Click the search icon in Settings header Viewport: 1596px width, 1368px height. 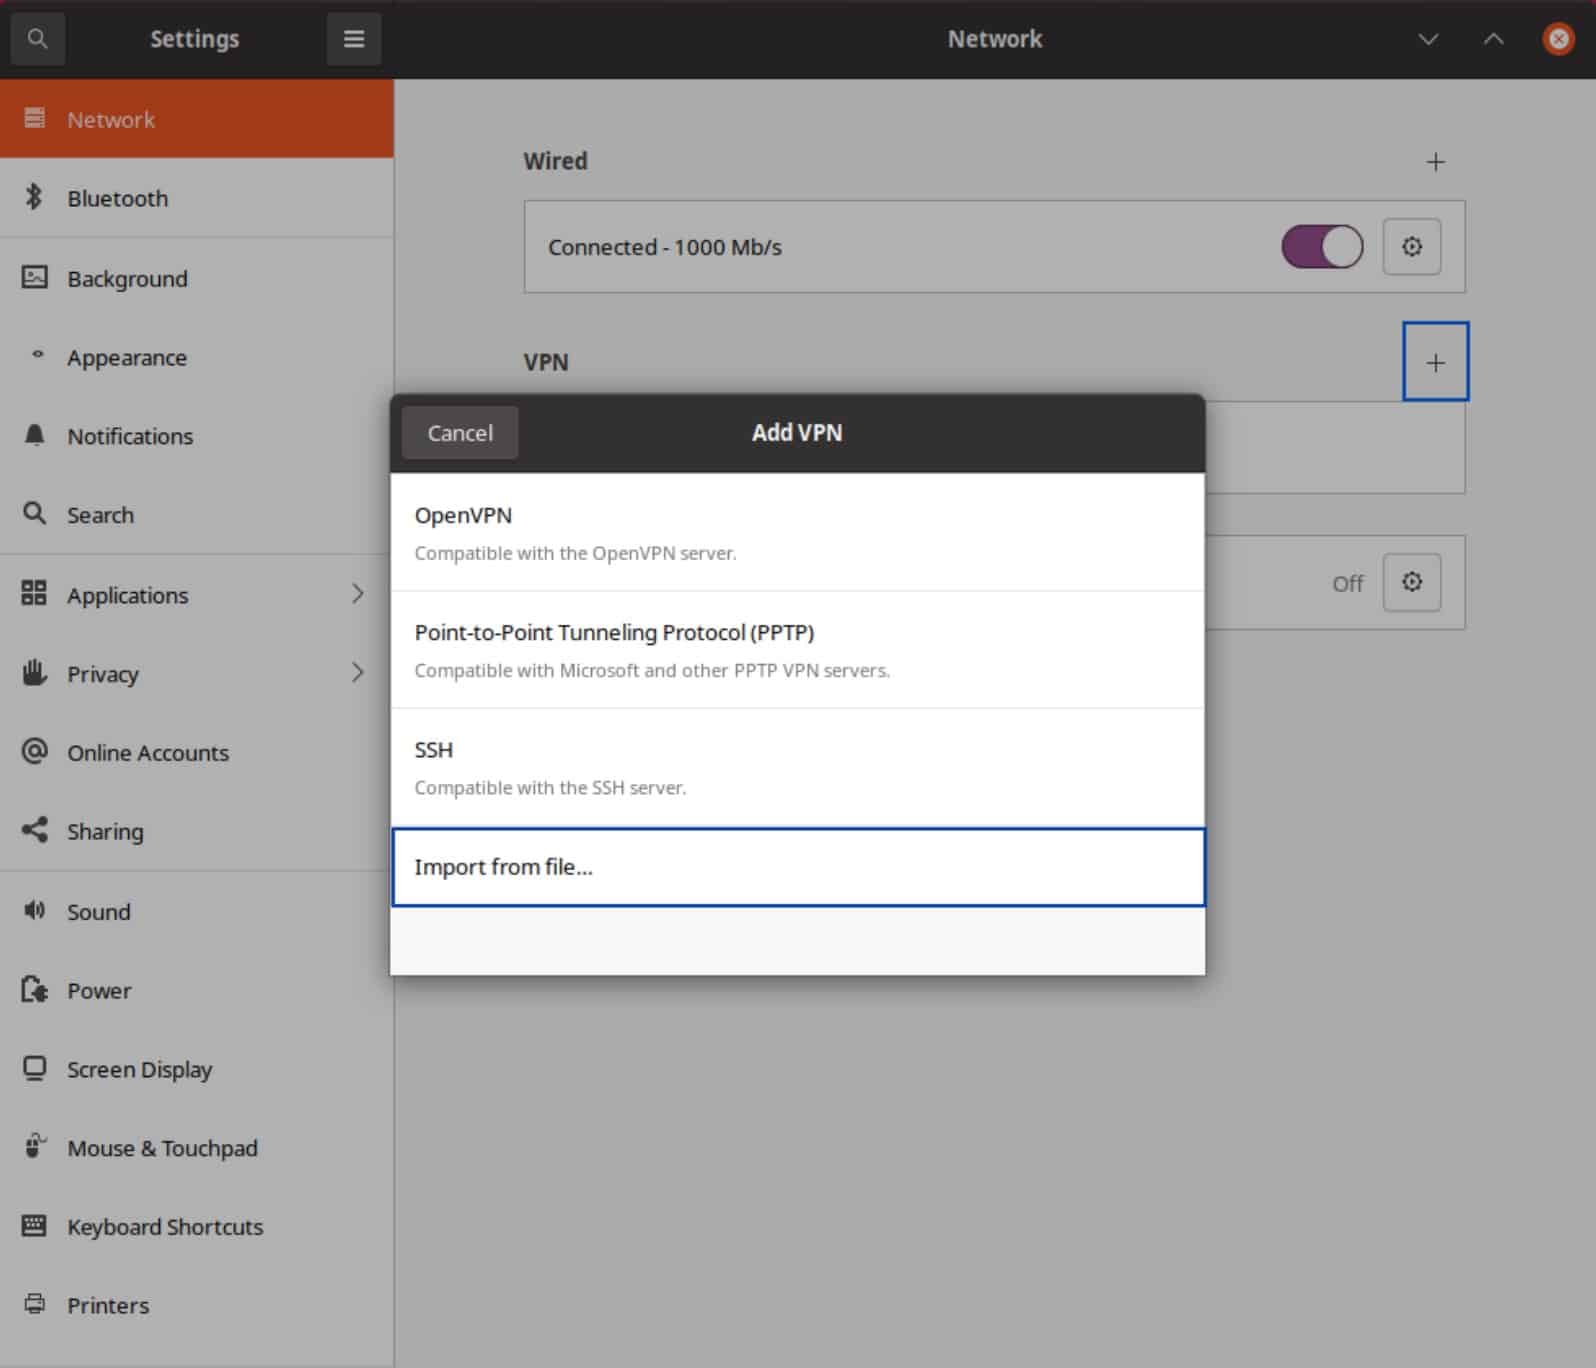[37, 39]
